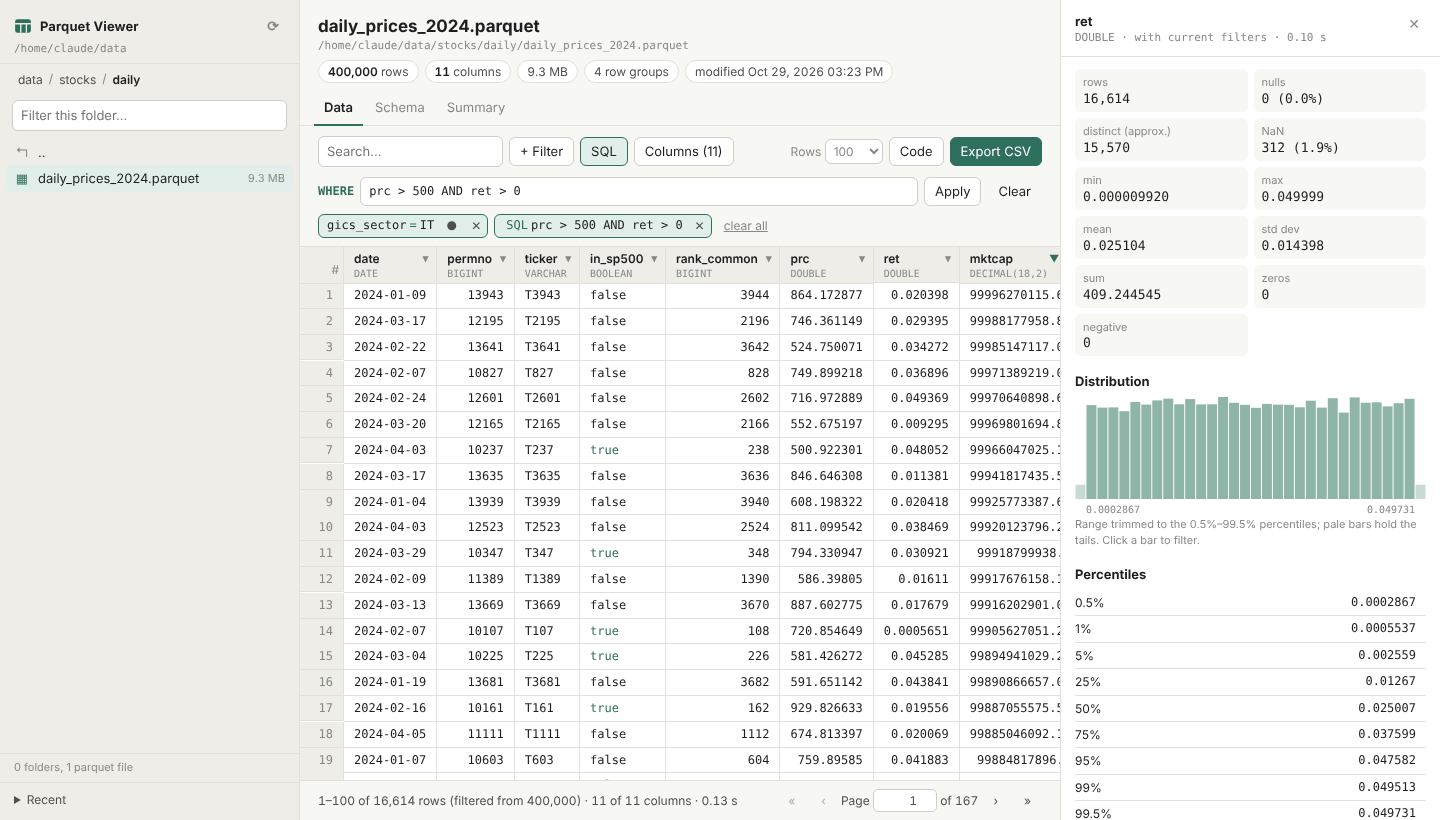The height and width of the screenshot is (820, 1440).
Task: Expand the Recent section in the sidebar
Action: point(40,800)
